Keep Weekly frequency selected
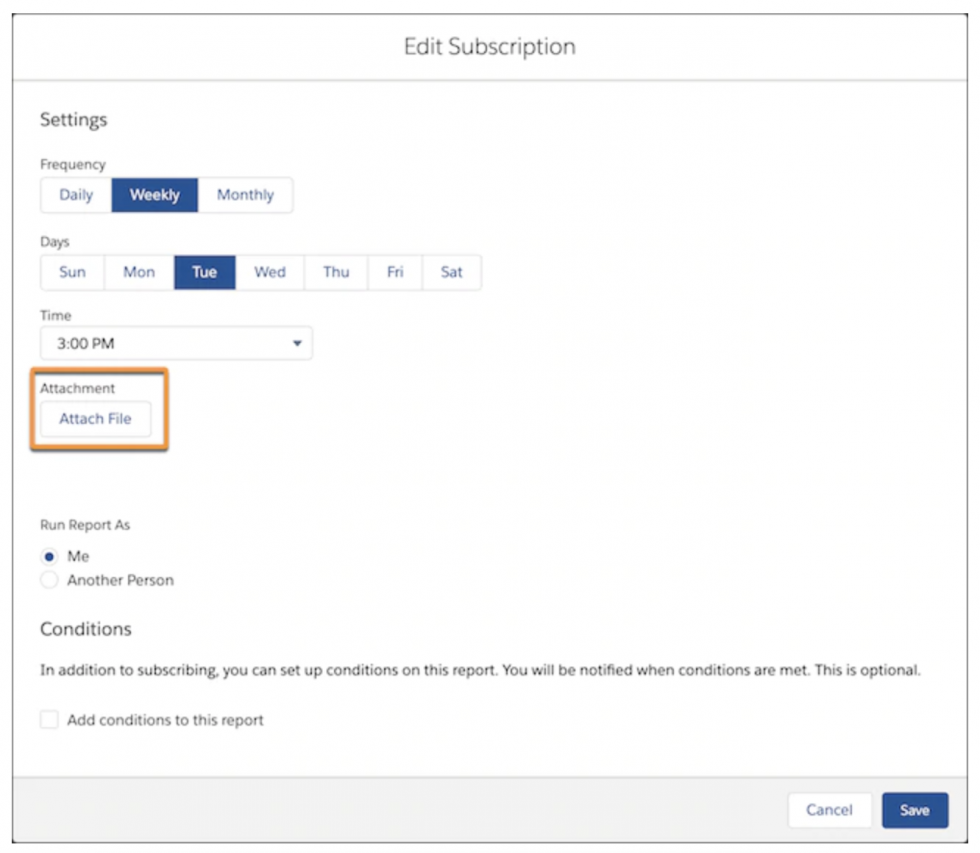Screen dimensions: 980x853 point(154,195)
